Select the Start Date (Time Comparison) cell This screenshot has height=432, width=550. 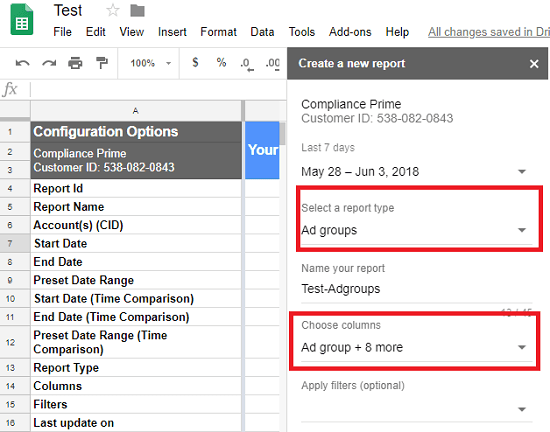(x=136, y=298)
